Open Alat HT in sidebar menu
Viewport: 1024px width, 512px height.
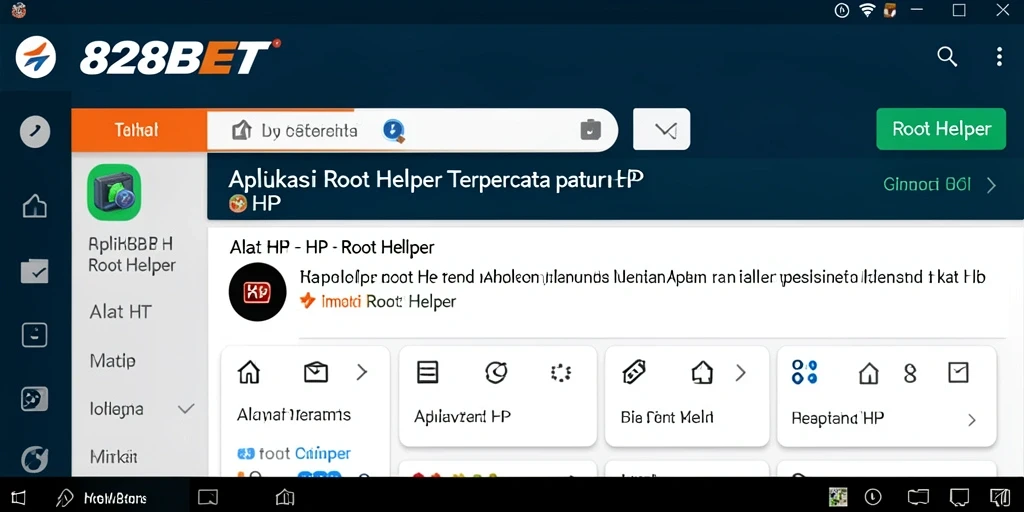click(x=120, y=312)
